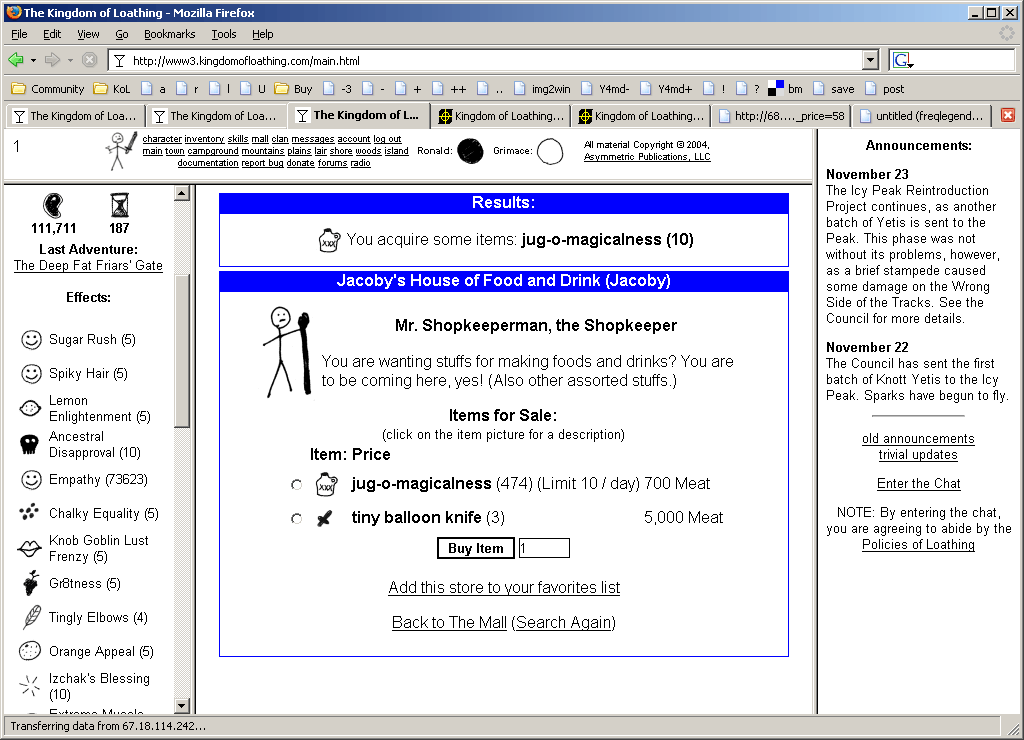Click the log out link
Screen dimensions: 1024x740
[387, 139]
